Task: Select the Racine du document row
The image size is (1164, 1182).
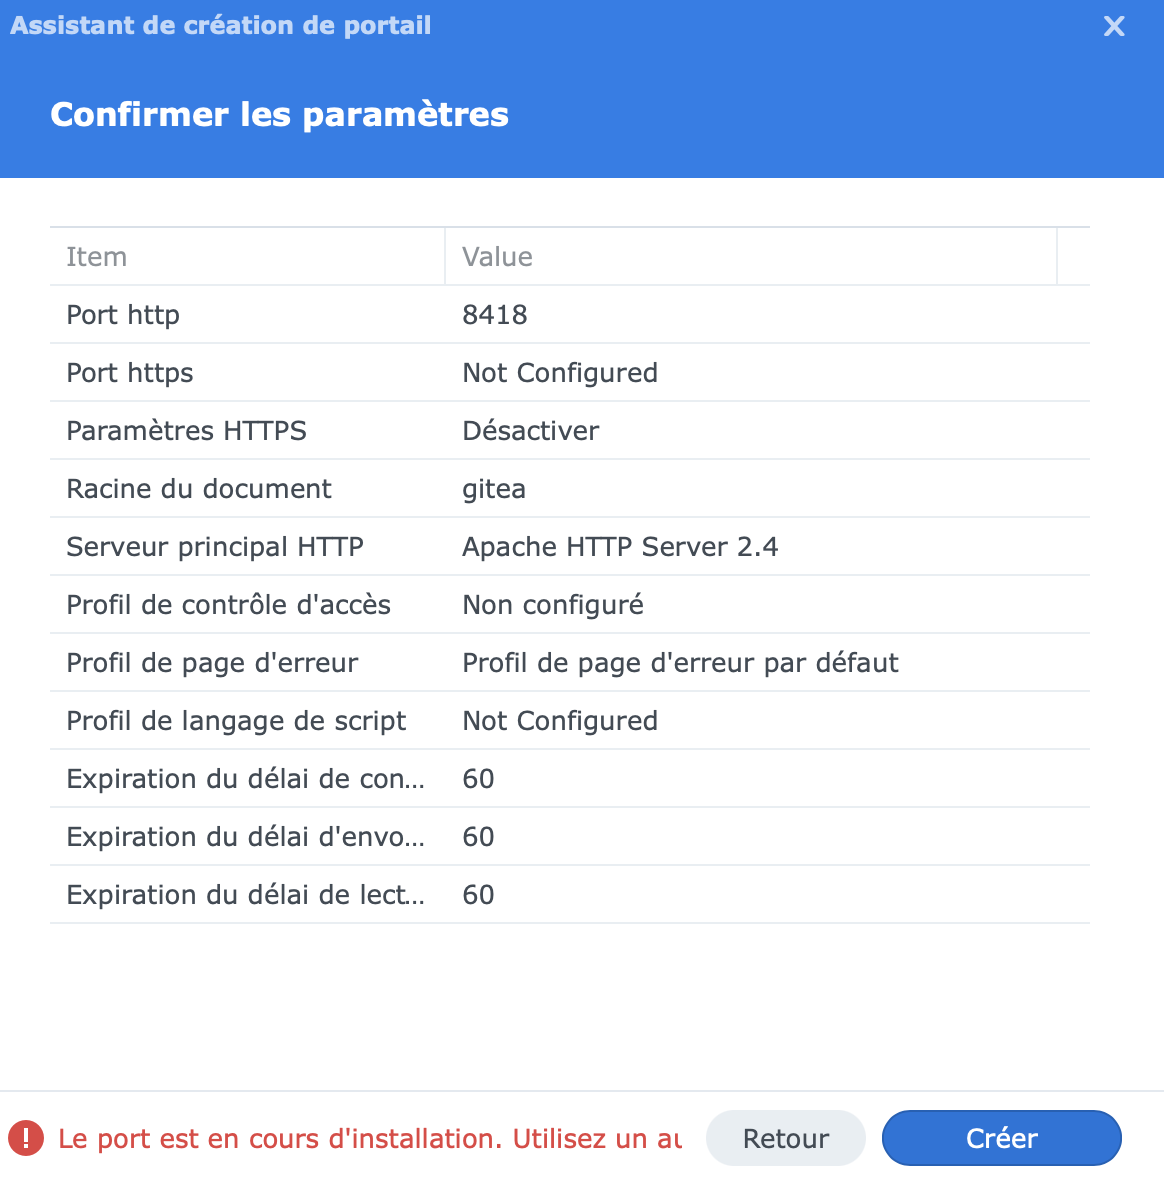Action: click(x=568, y=489)
